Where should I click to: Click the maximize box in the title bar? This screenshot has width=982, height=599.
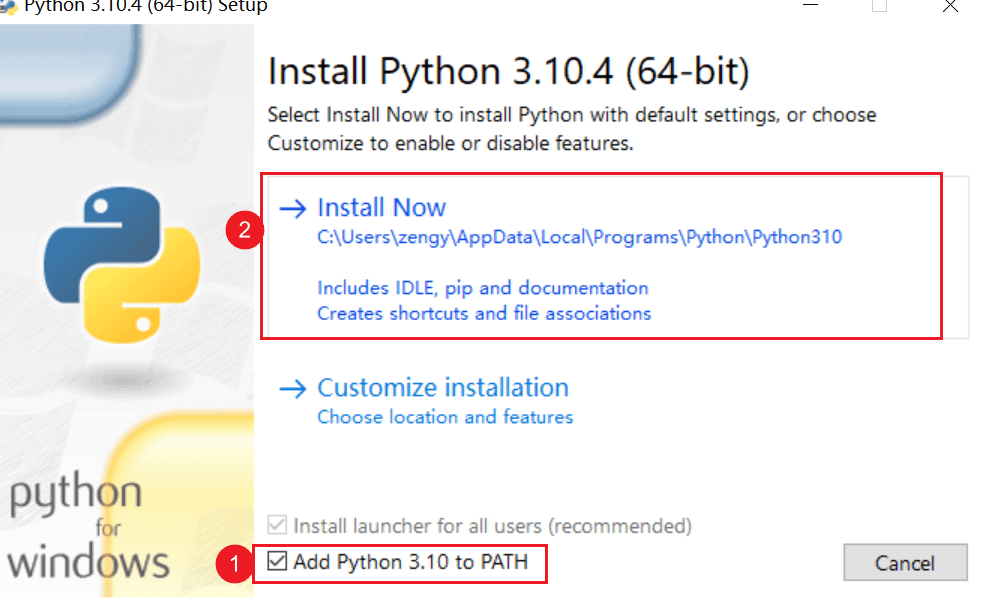pos(879,6)
